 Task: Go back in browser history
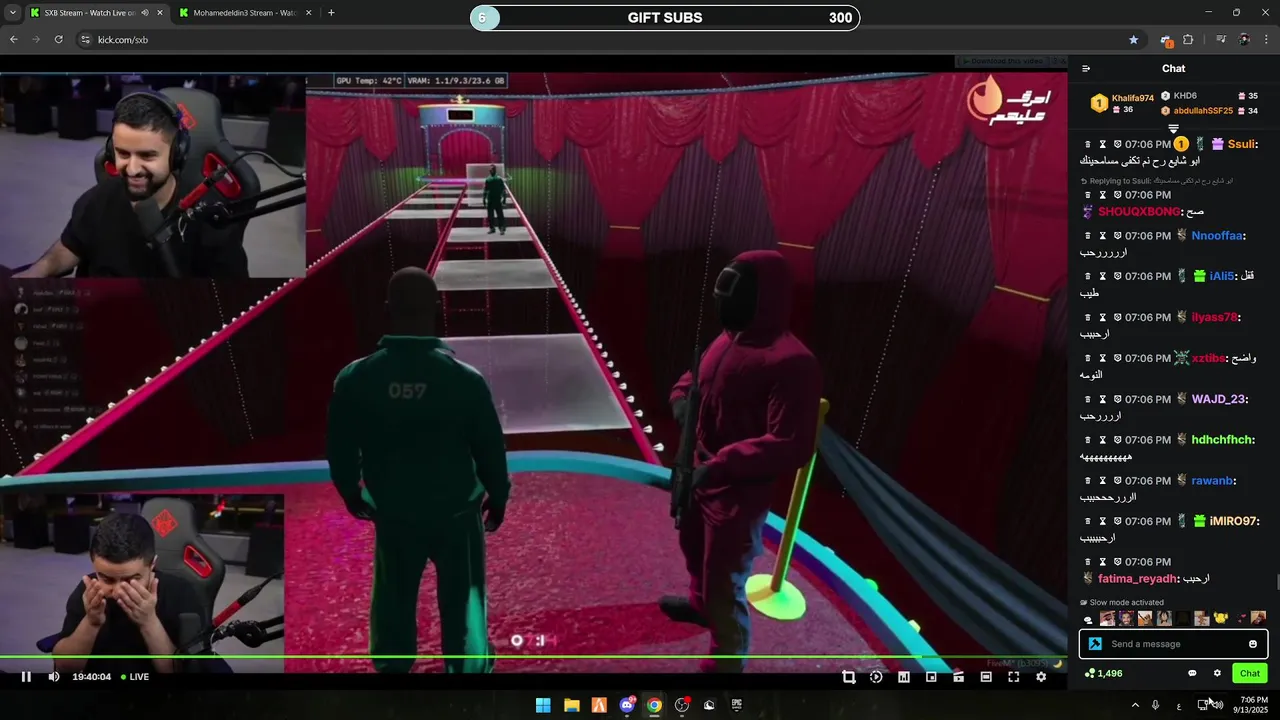[14, 39]
